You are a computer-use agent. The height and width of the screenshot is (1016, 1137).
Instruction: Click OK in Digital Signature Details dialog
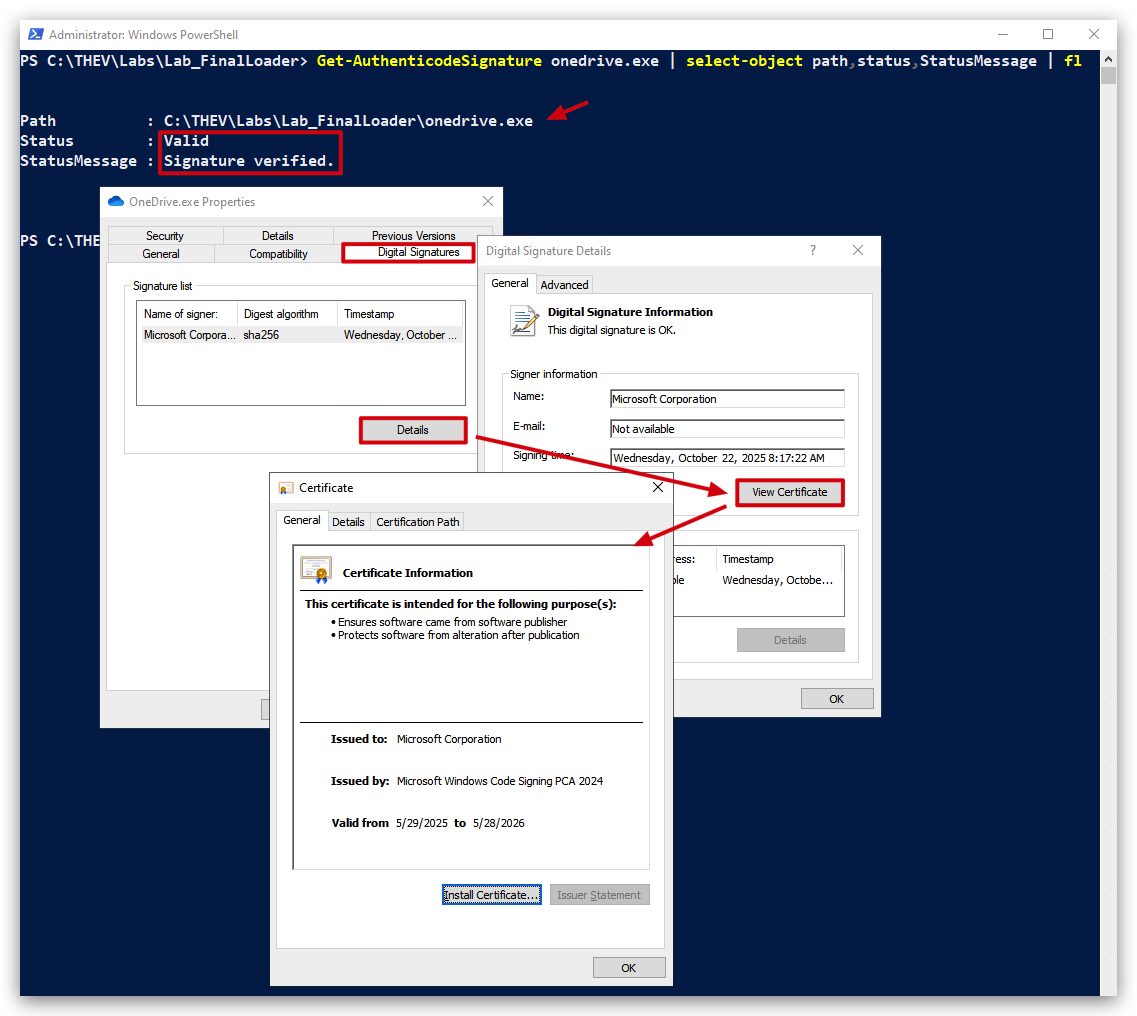pos(837,698)
